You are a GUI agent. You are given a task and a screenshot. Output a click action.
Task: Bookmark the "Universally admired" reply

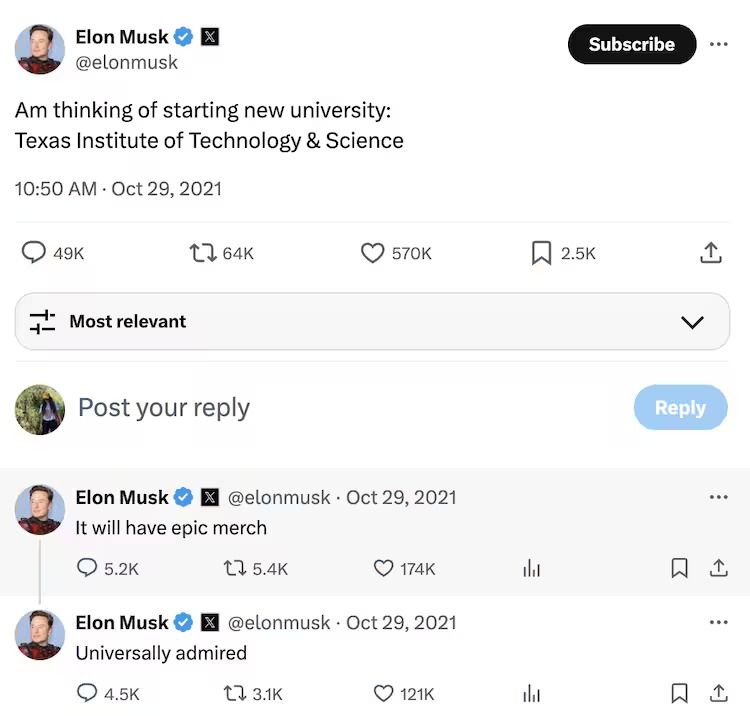click(x=679, y=693)
